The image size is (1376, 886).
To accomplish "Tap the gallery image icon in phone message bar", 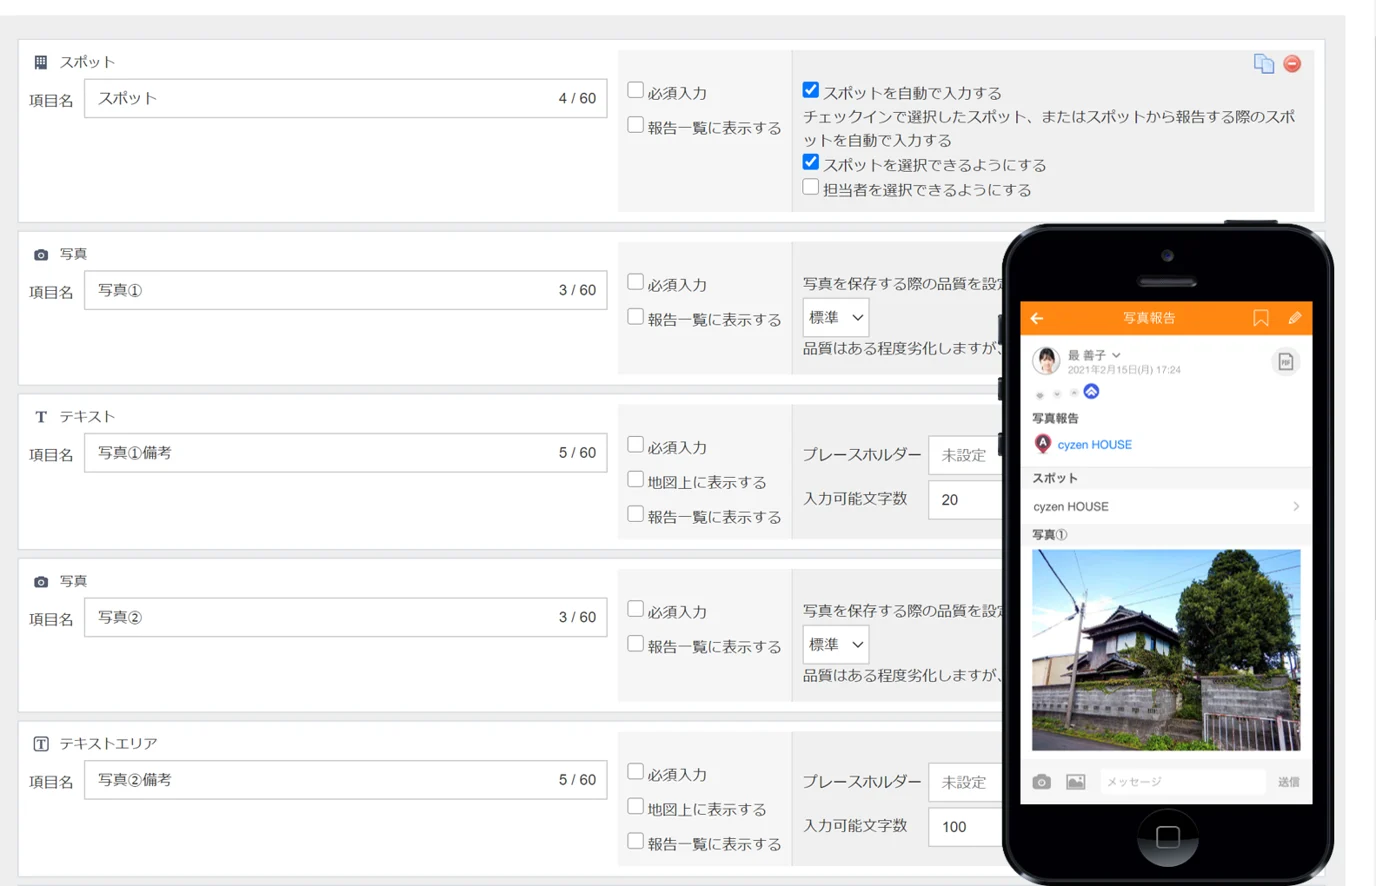I will coord(1076,782).
